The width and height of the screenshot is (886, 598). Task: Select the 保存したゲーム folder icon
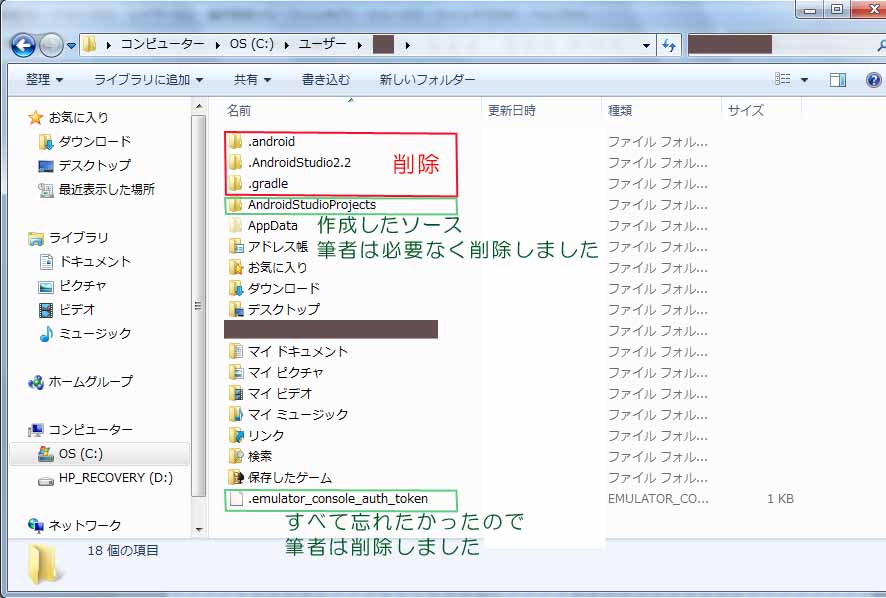click(x=236, y=477)
